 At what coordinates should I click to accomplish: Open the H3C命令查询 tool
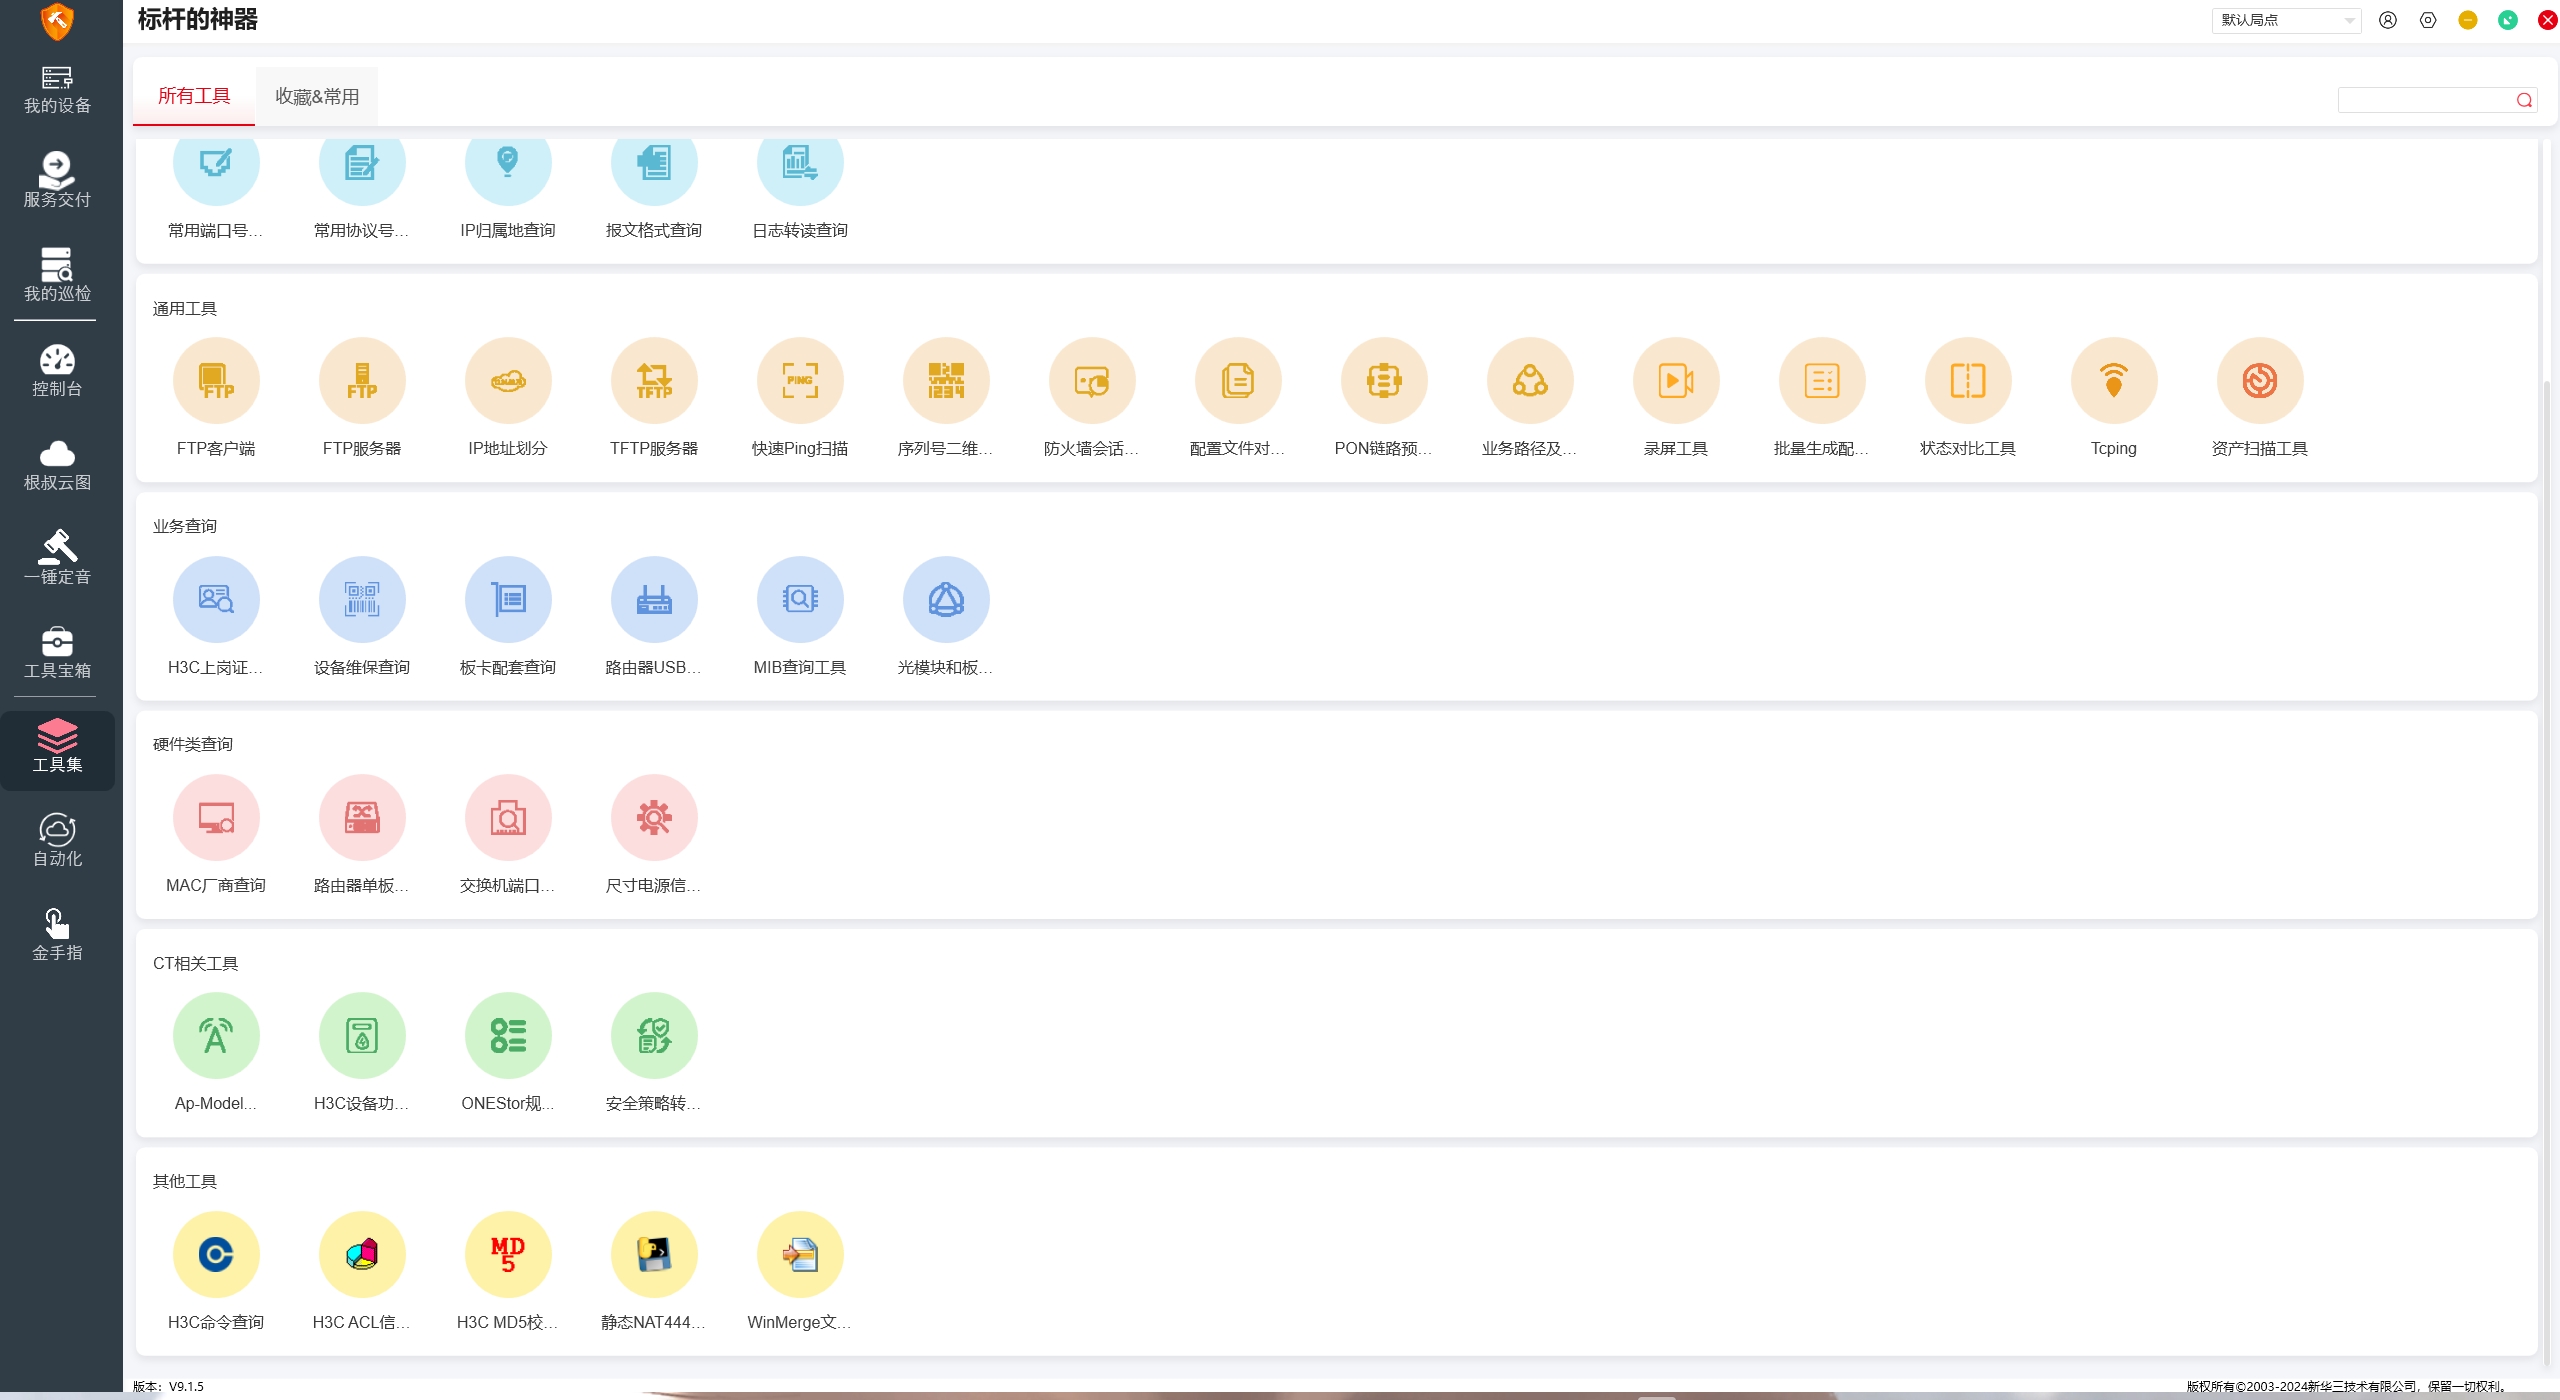[x=216, y=1254]
